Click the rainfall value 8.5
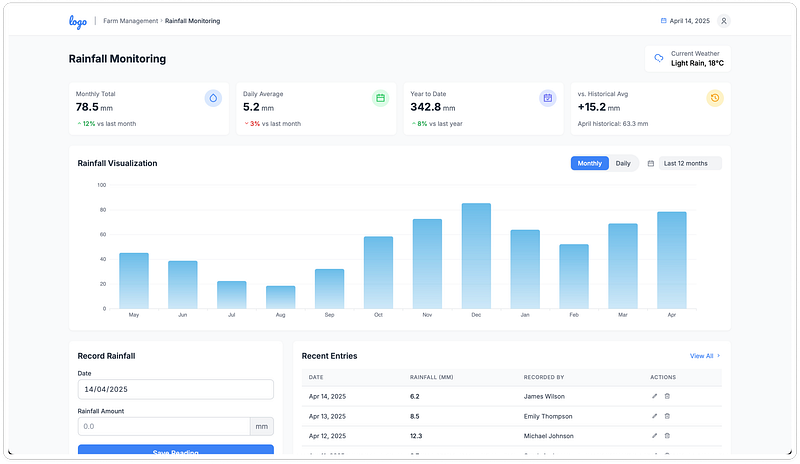This screenshot has width=800, height=464. click(414, 416)
